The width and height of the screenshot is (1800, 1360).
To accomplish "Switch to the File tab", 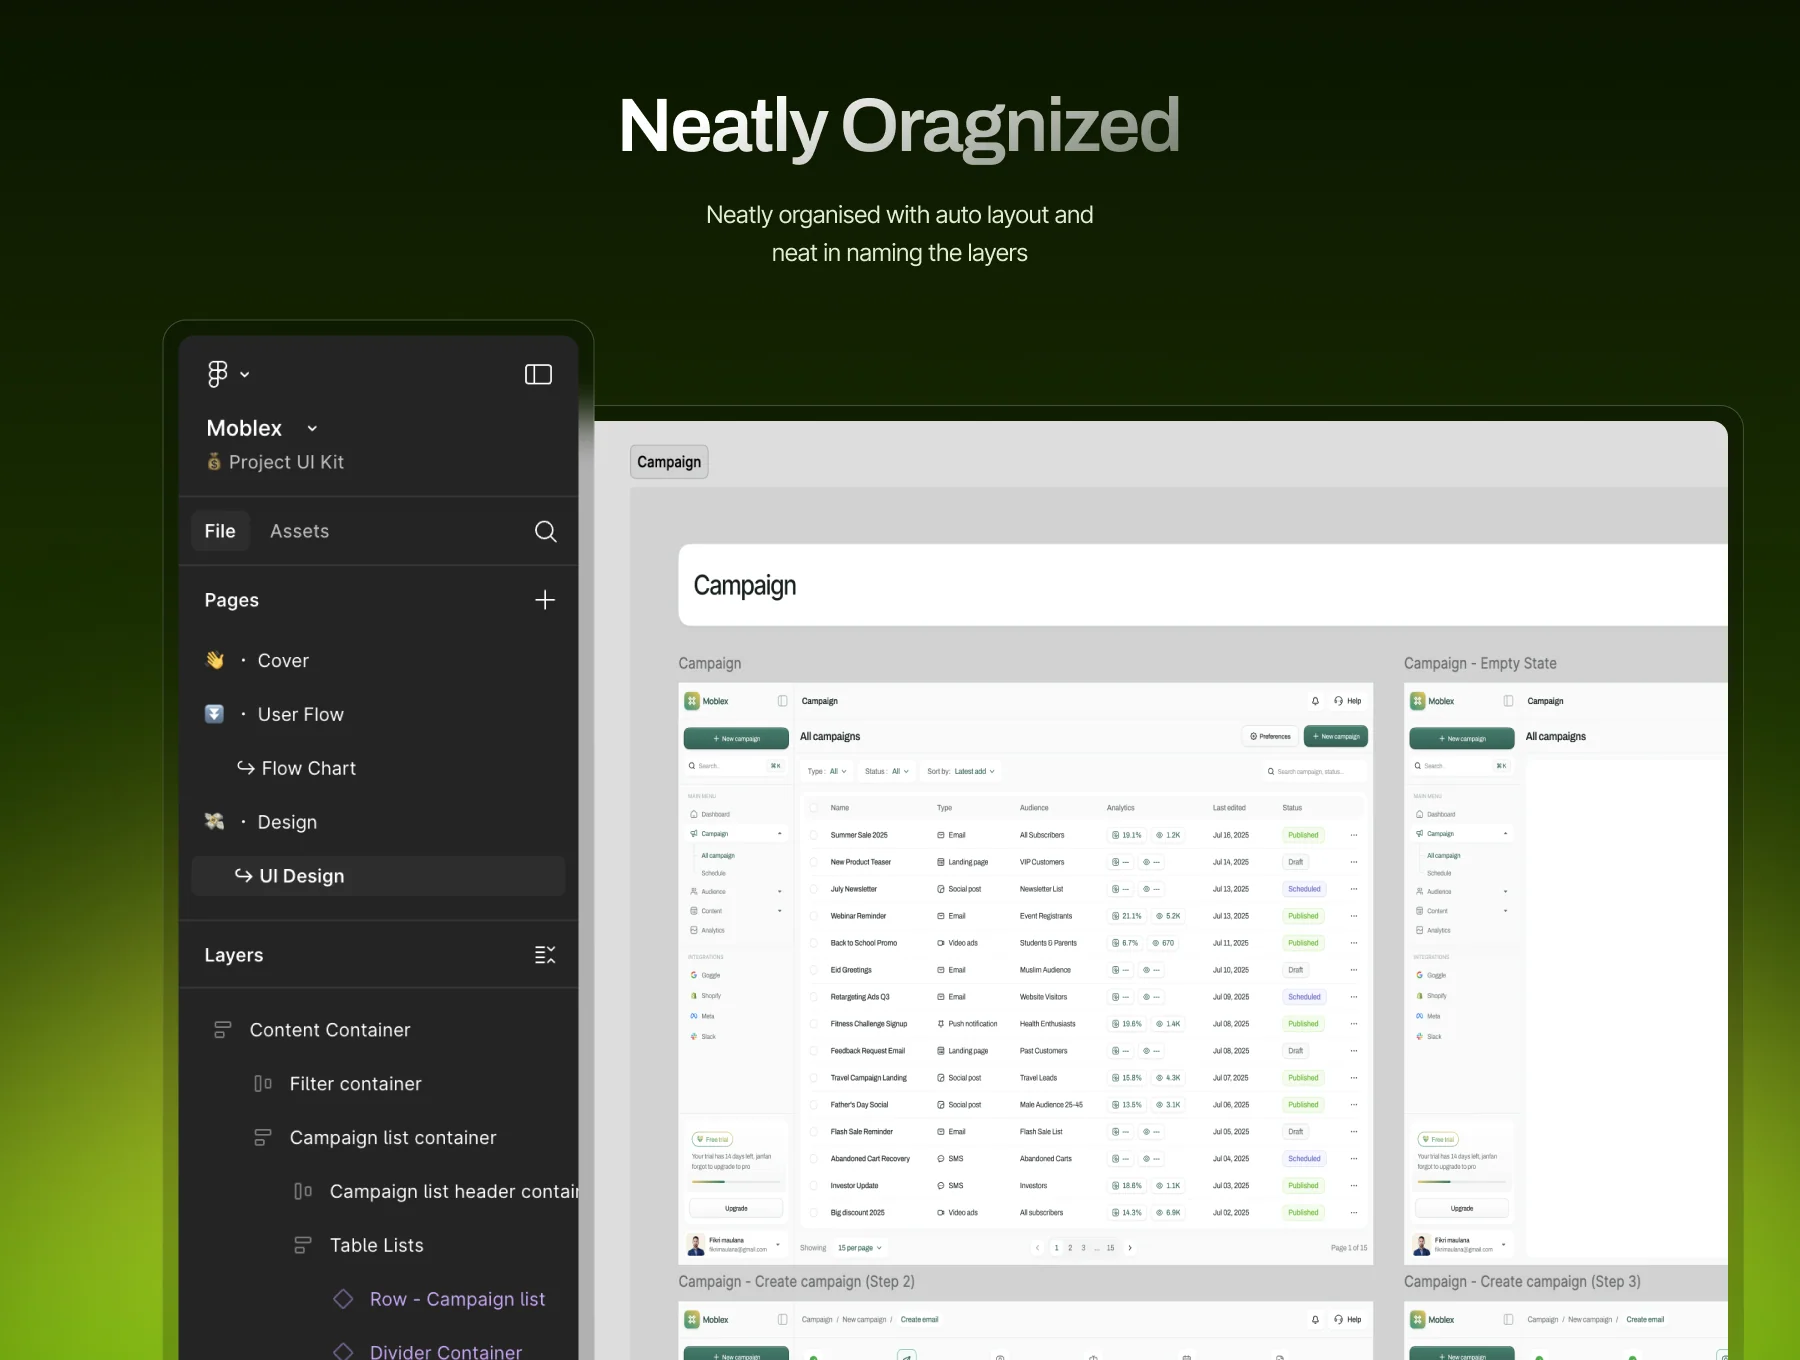I will (220, 531).
